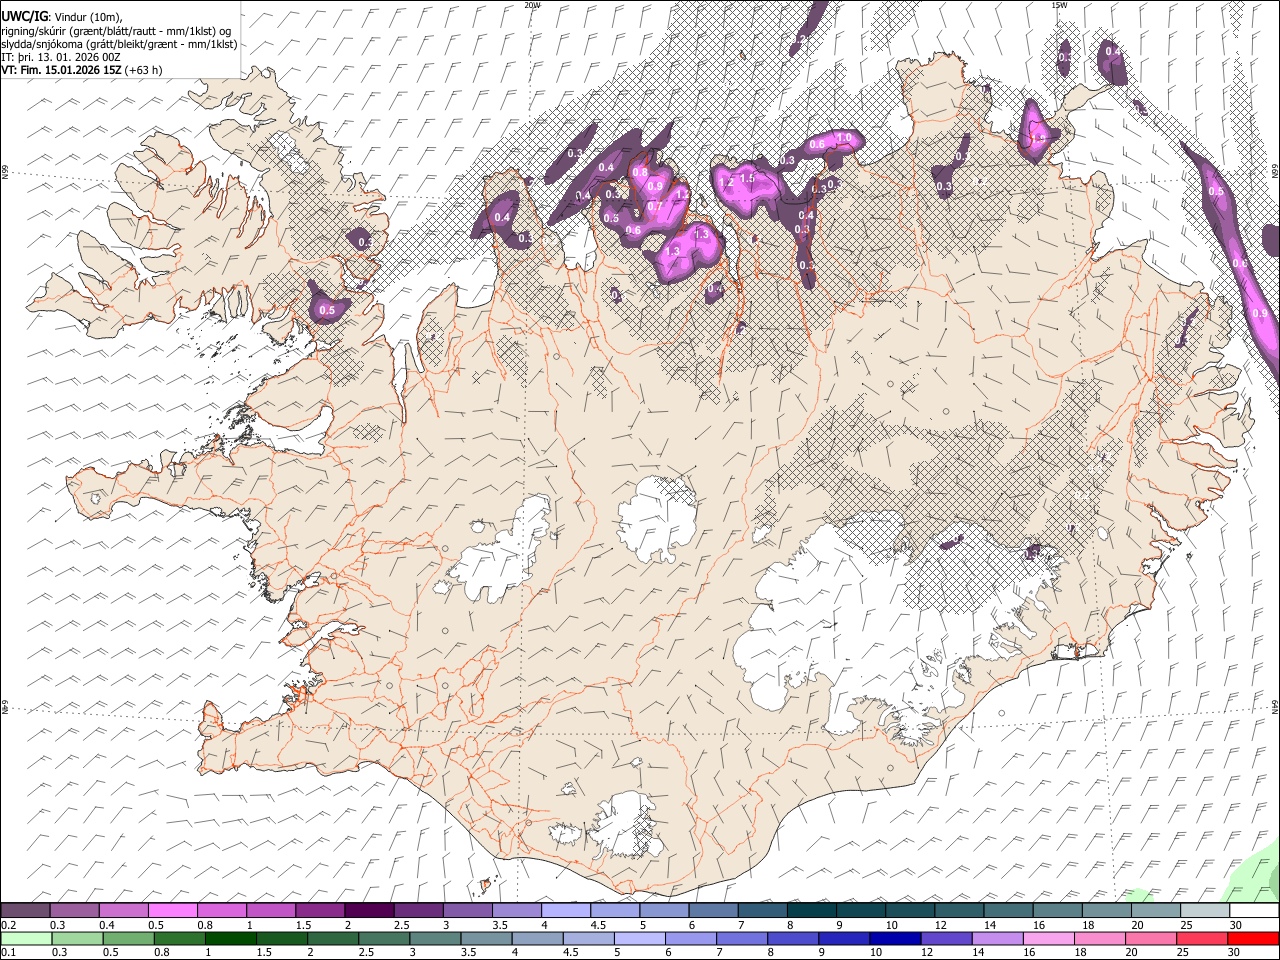Select the 'slydda/snjókoma' legend description line

(x=119, y=44)
